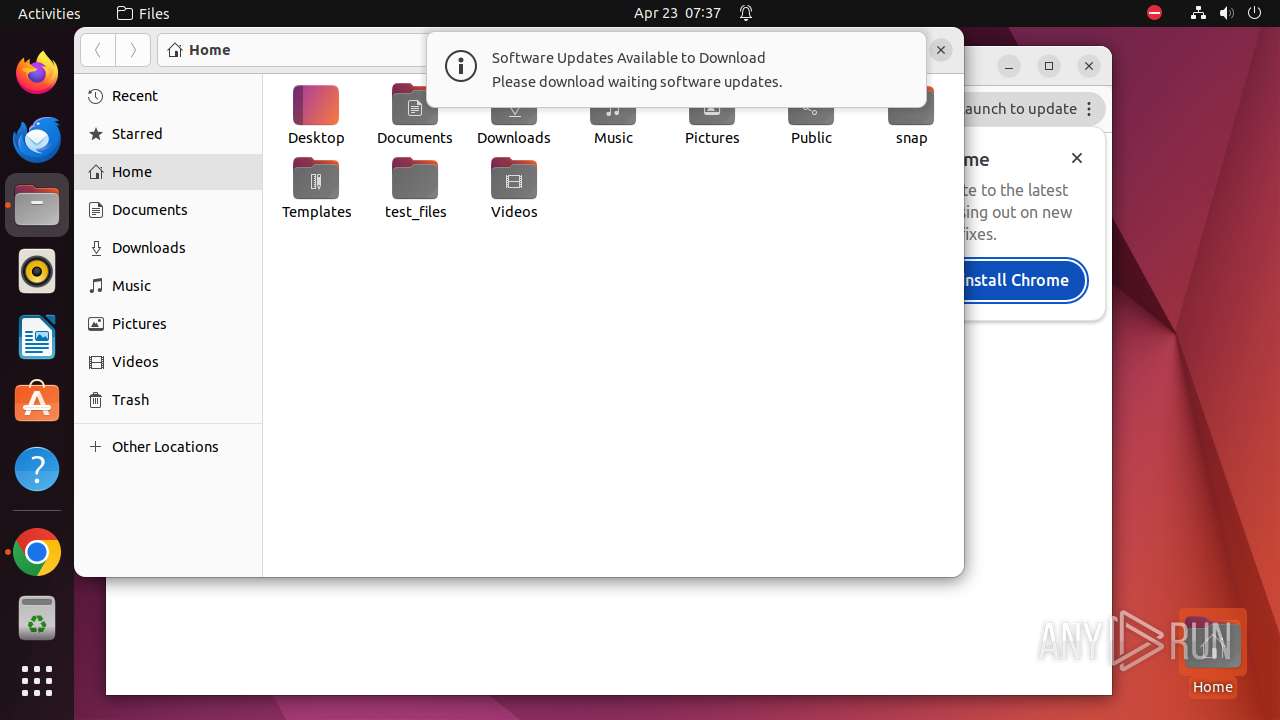Close the Chrome update popup
Image resolution: width=1280 pixels, height=720 pixels.
point(1077,158)
